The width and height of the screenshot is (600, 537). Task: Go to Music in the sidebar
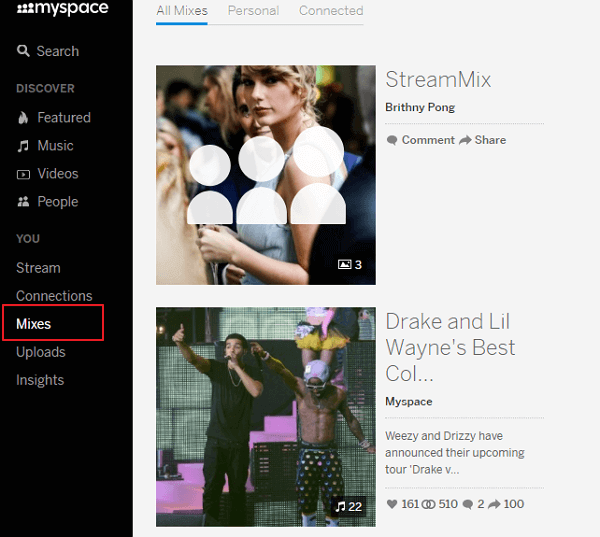(55, 146)
